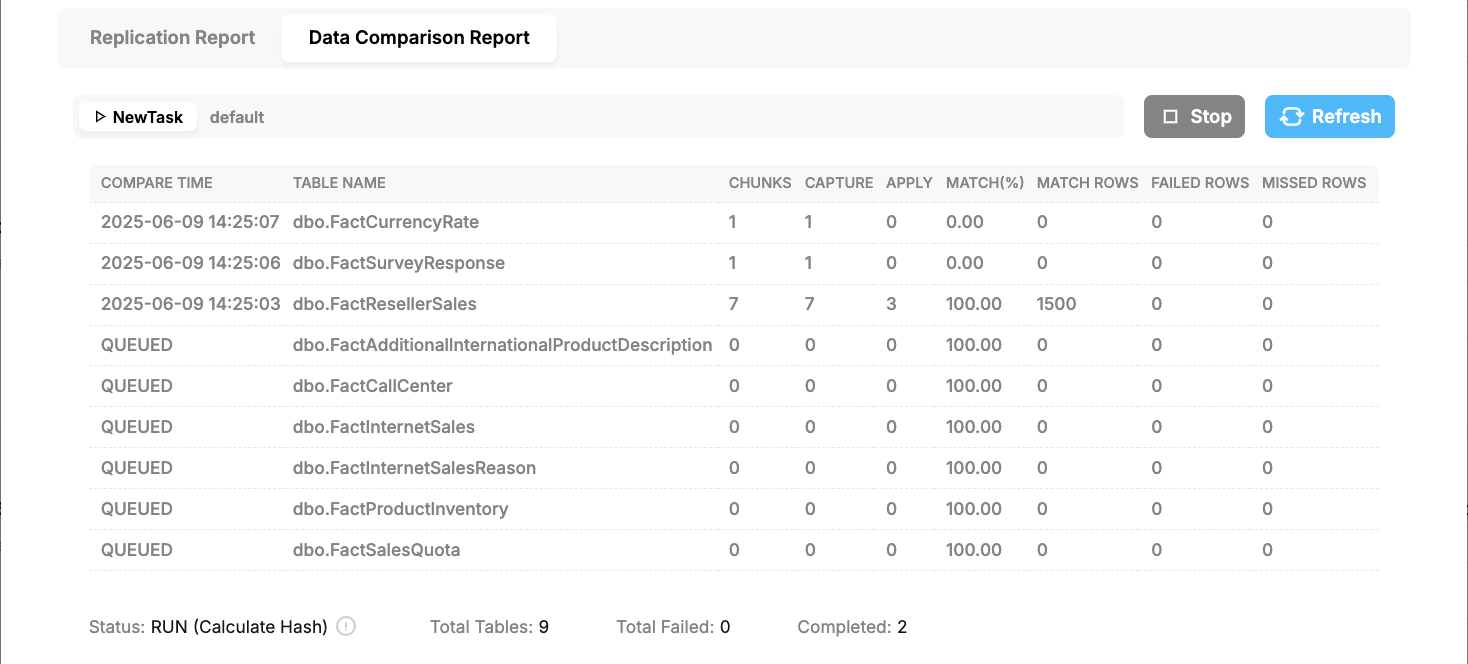Click the timestamp 2025-06-09 14:25:06
The width and height of the screenshot is (1468, 664).
[190, 263]
